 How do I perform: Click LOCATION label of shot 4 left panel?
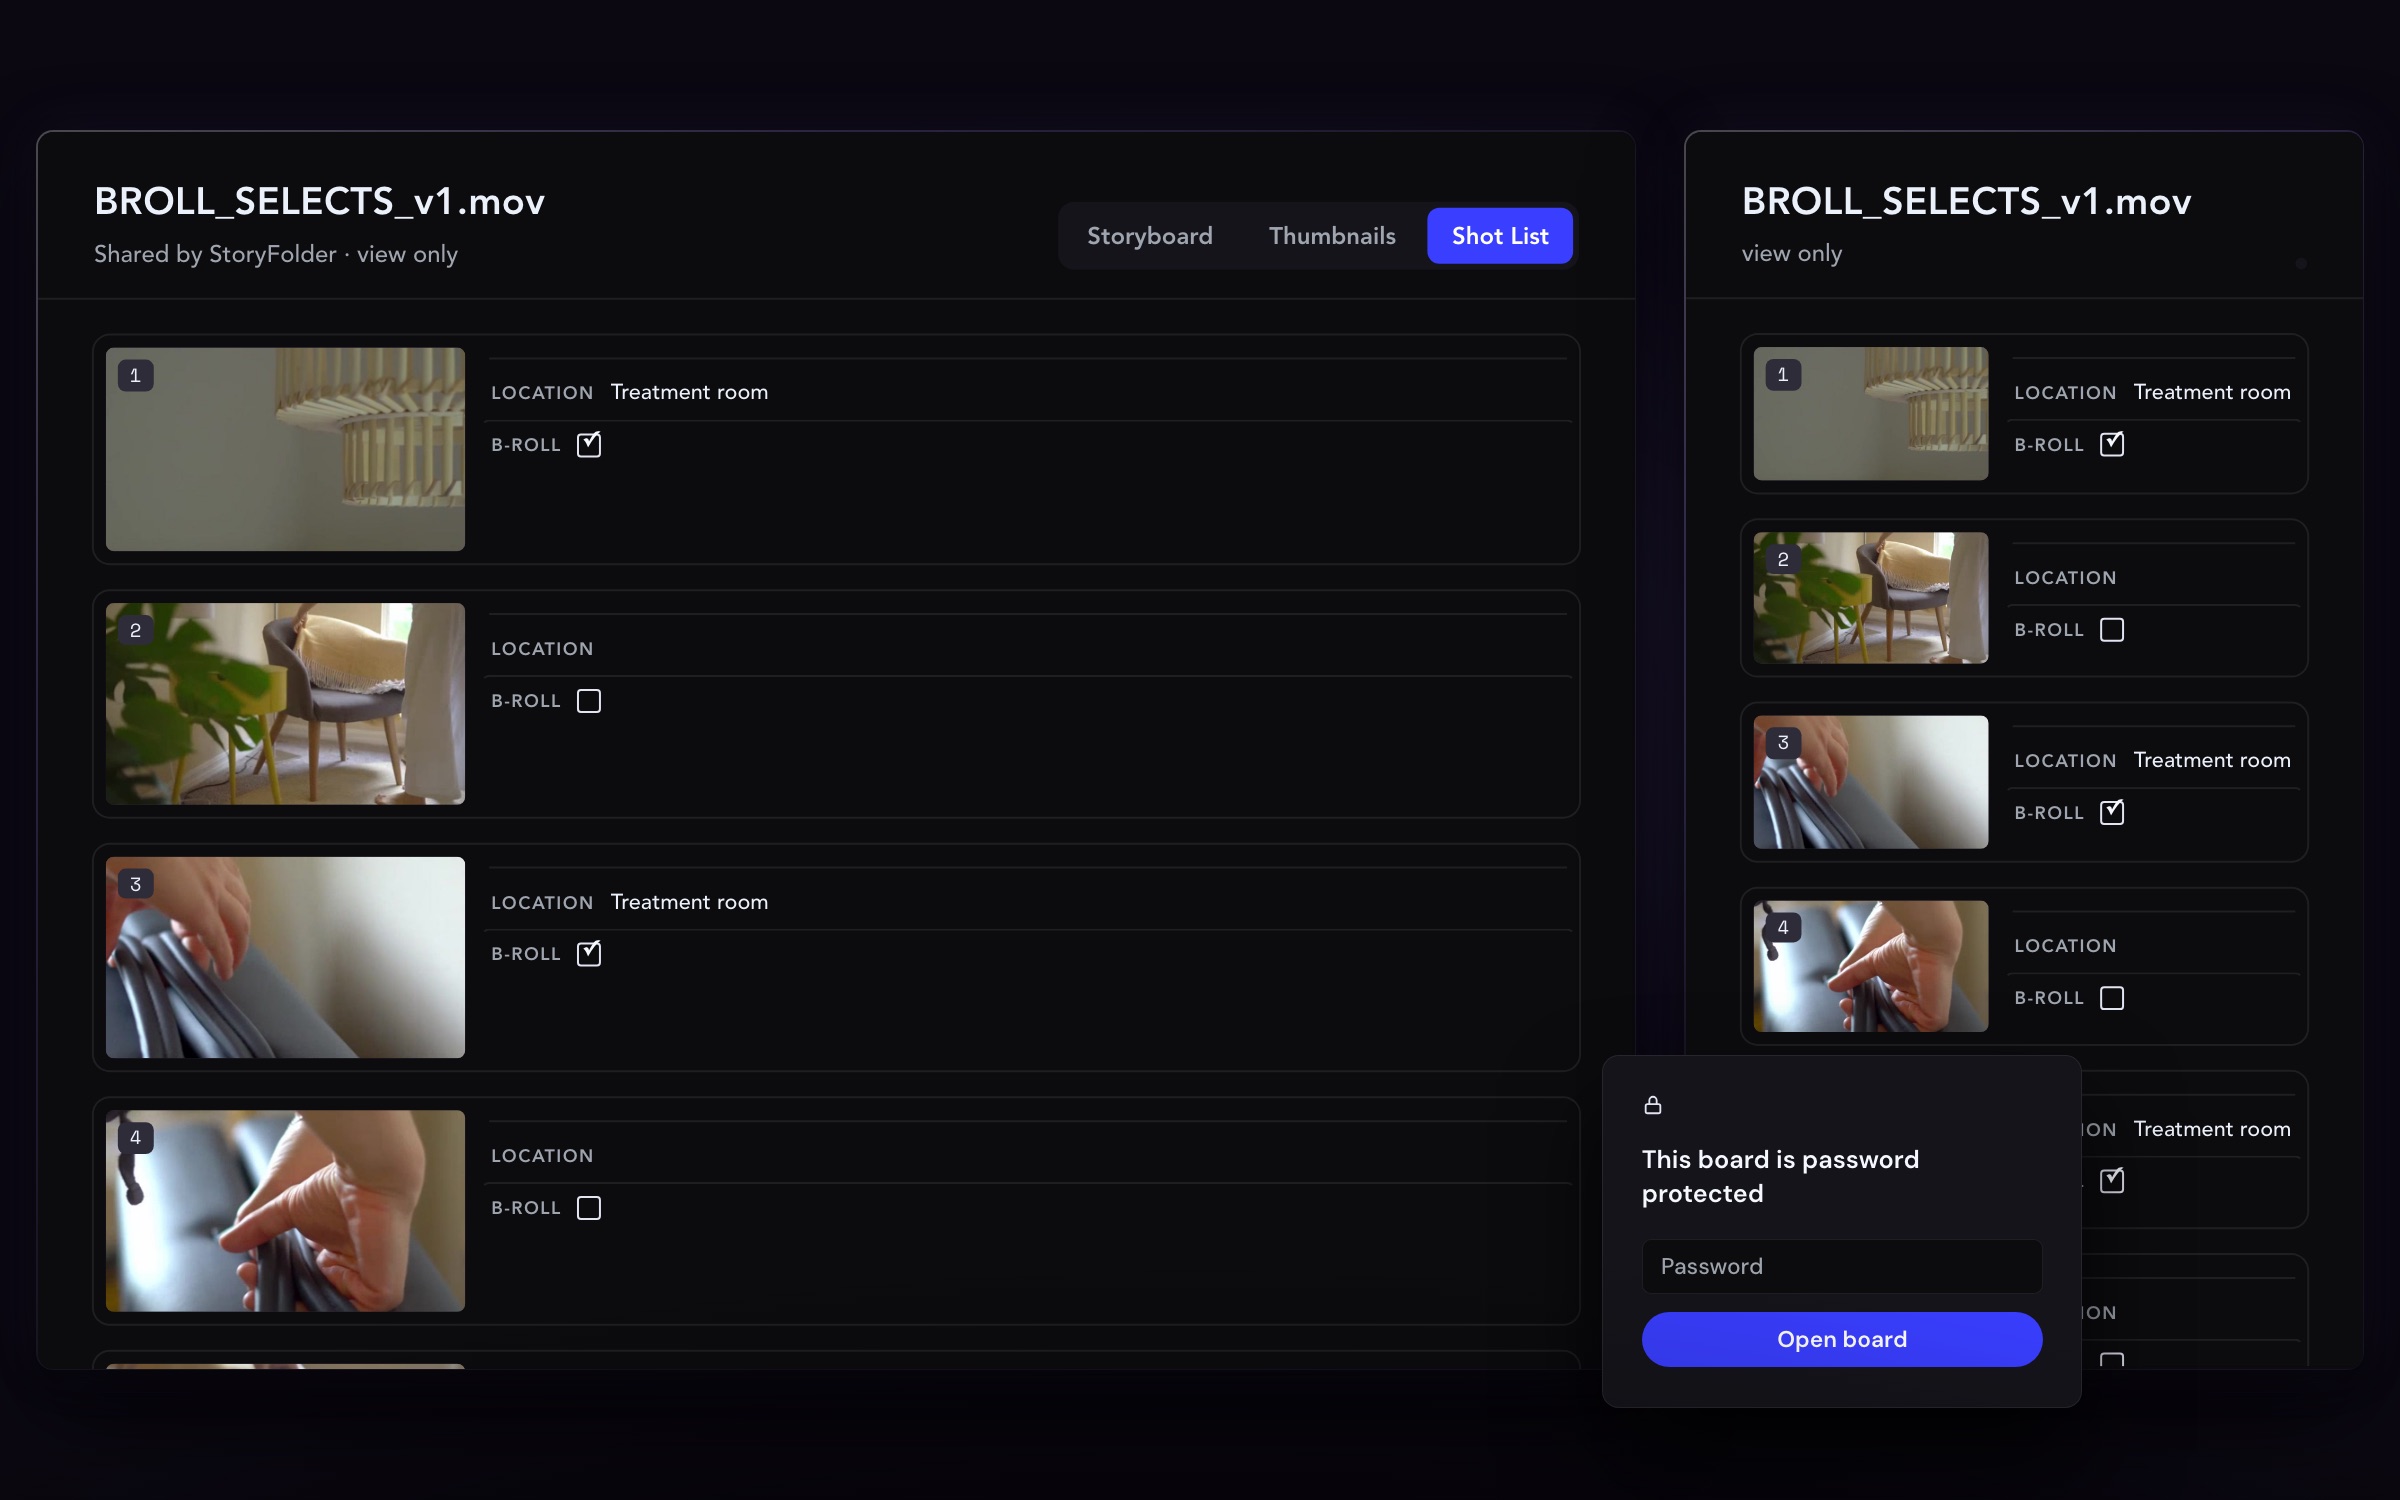click(x=542, y=1156)
